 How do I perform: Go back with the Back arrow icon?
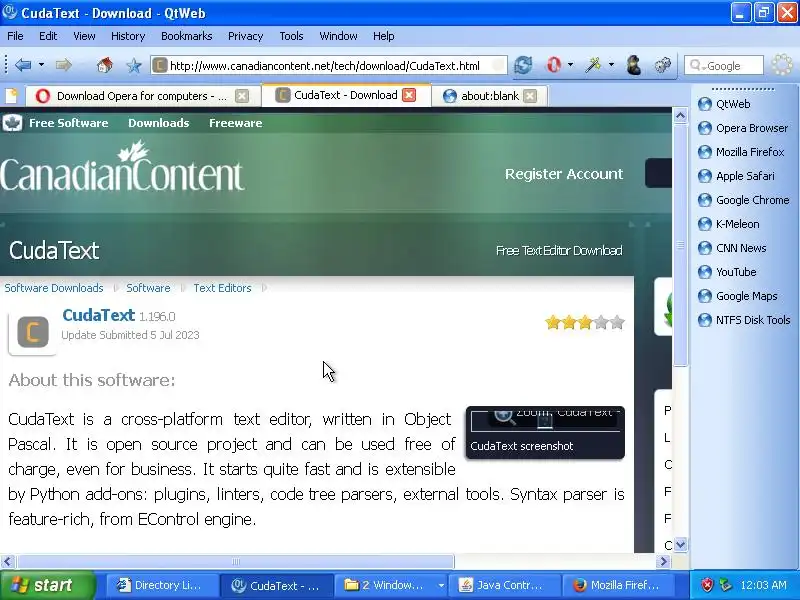click(23, 65)
